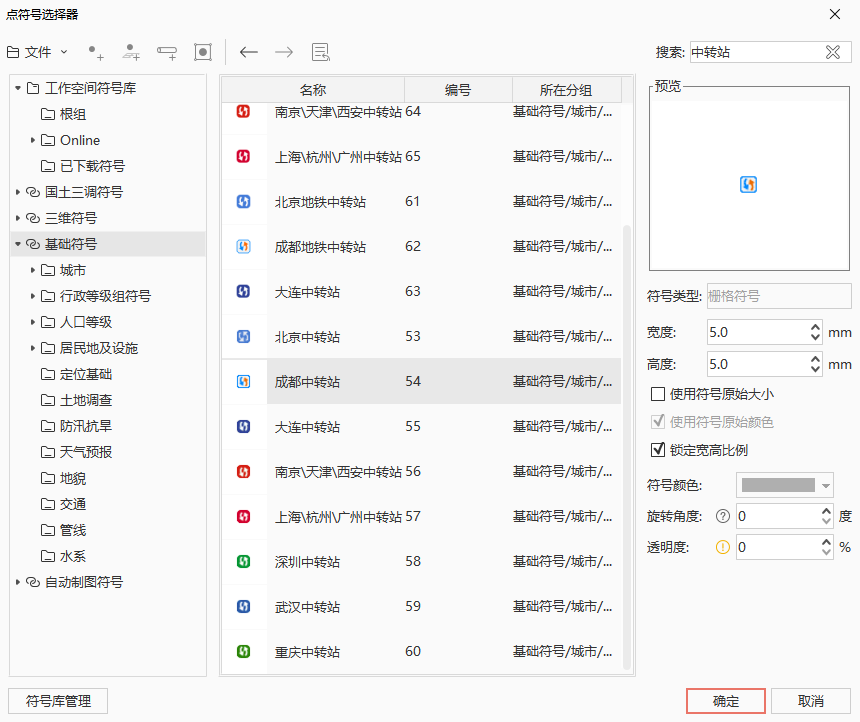Increase 旋转角度 with up stepper arrow
This screenshot has height=722, width=860.
[826, 512]
